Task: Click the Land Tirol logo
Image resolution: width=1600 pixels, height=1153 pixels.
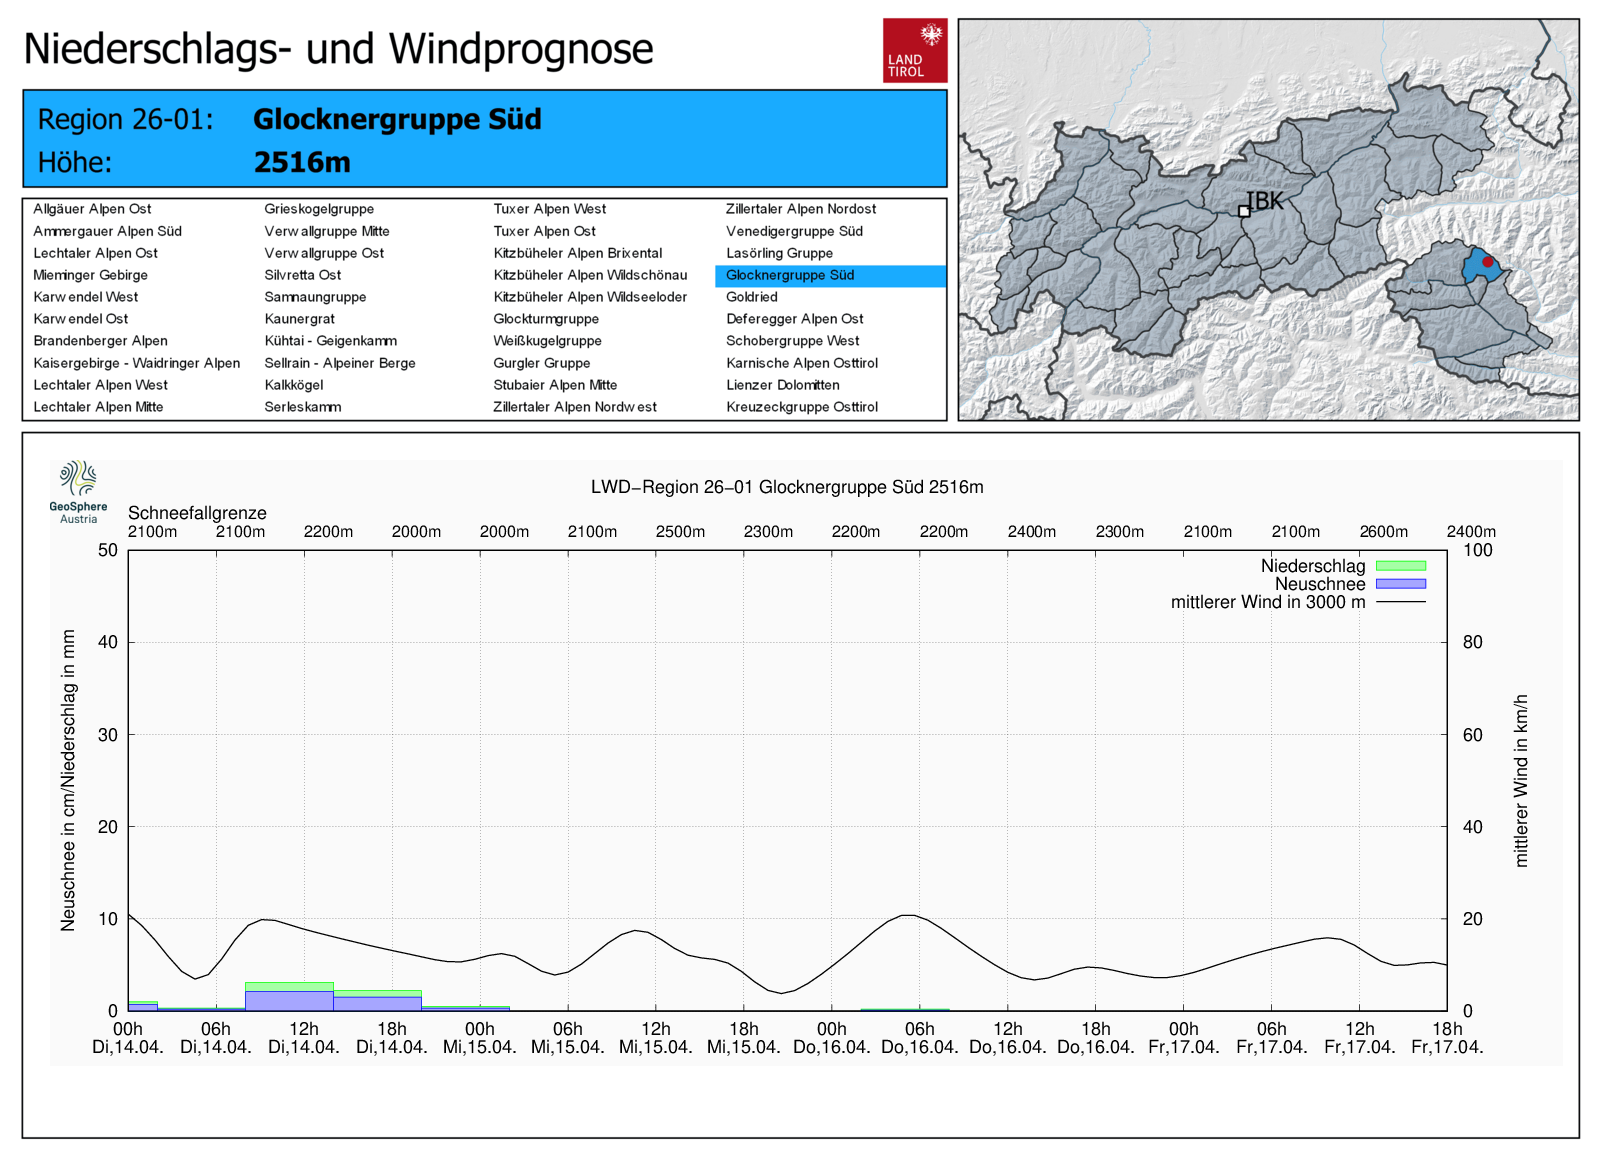Action: 914,50
